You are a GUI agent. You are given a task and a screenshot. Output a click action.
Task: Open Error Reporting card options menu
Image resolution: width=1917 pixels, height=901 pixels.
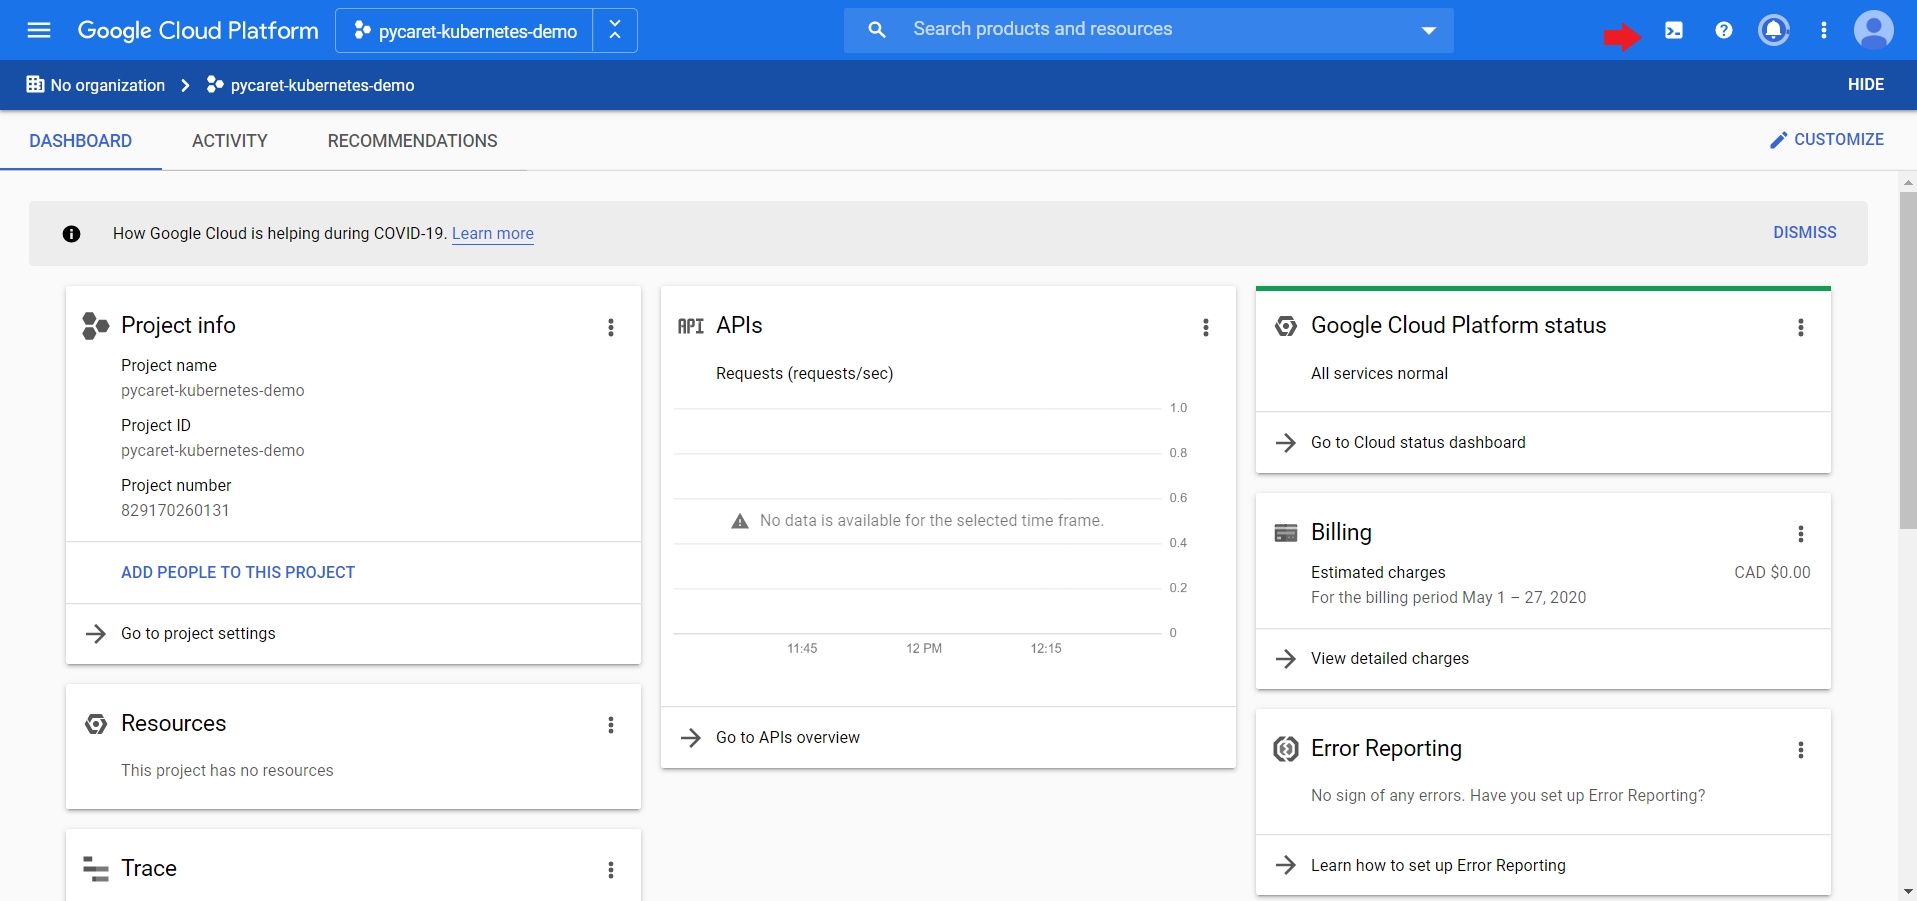(1800, 750)
